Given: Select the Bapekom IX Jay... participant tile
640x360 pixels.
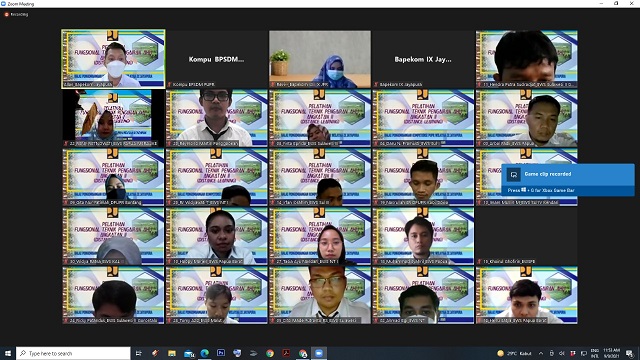Looking at the screenshot, I should click(423, 59).
